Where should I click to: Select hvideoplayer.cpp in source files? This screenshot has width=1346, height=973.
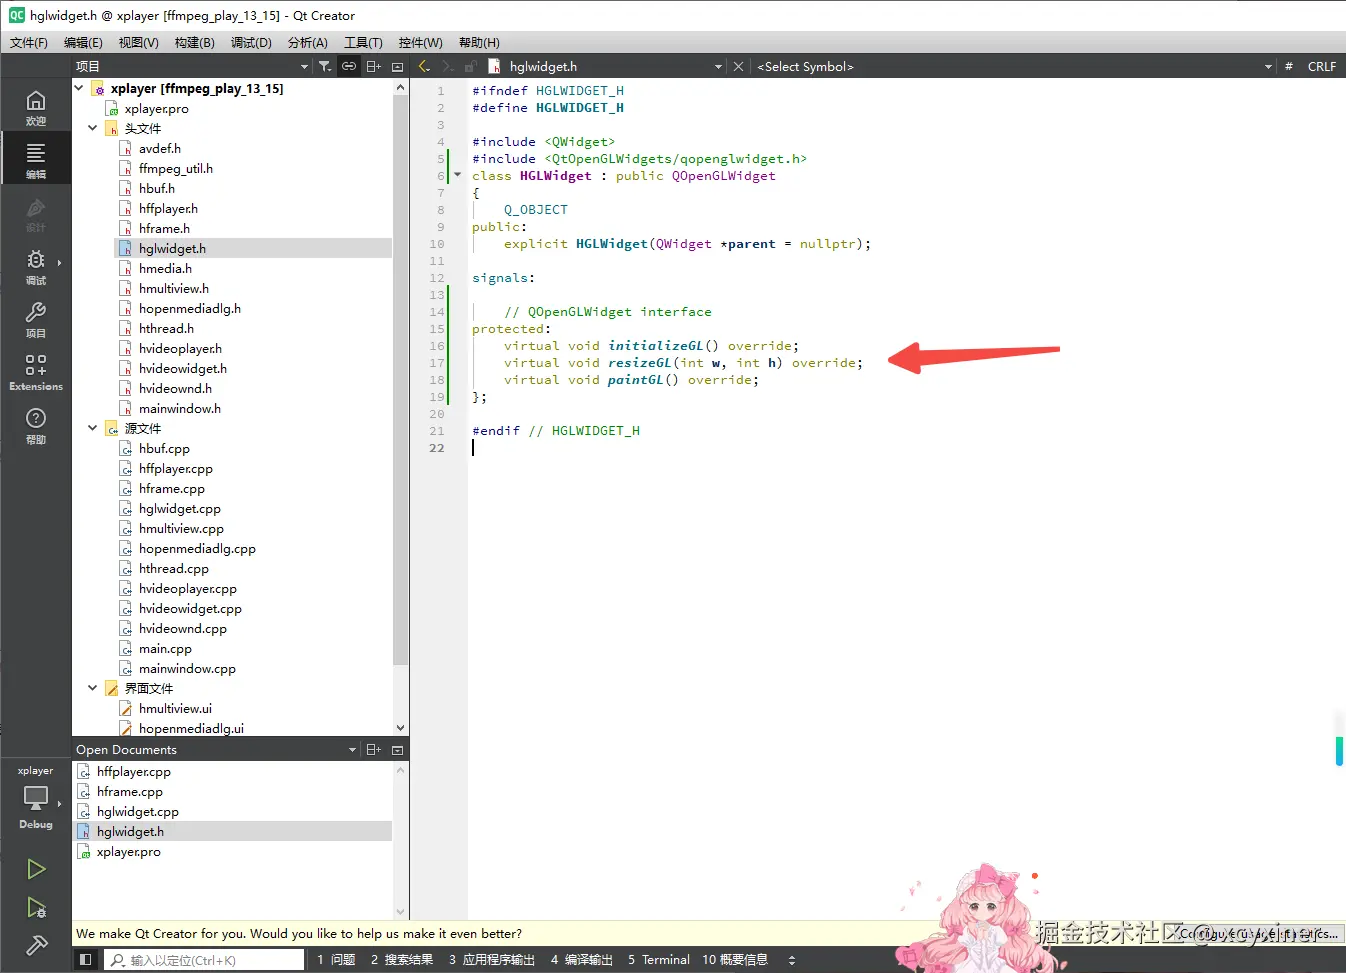pos(187,588)
